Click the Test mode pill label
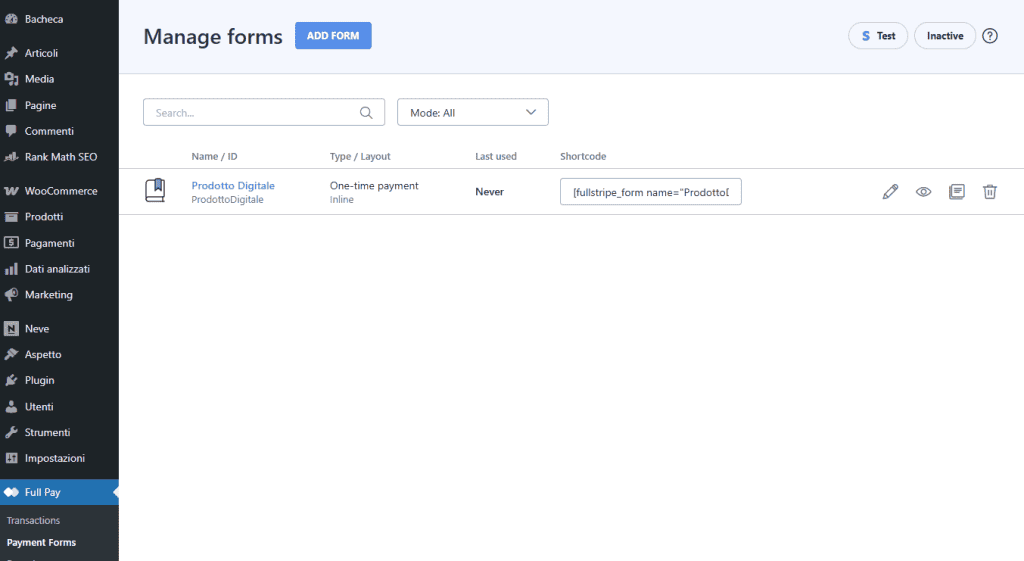Image resolution: width=1024 pixels, height=561 pixels. click(886, 36)
